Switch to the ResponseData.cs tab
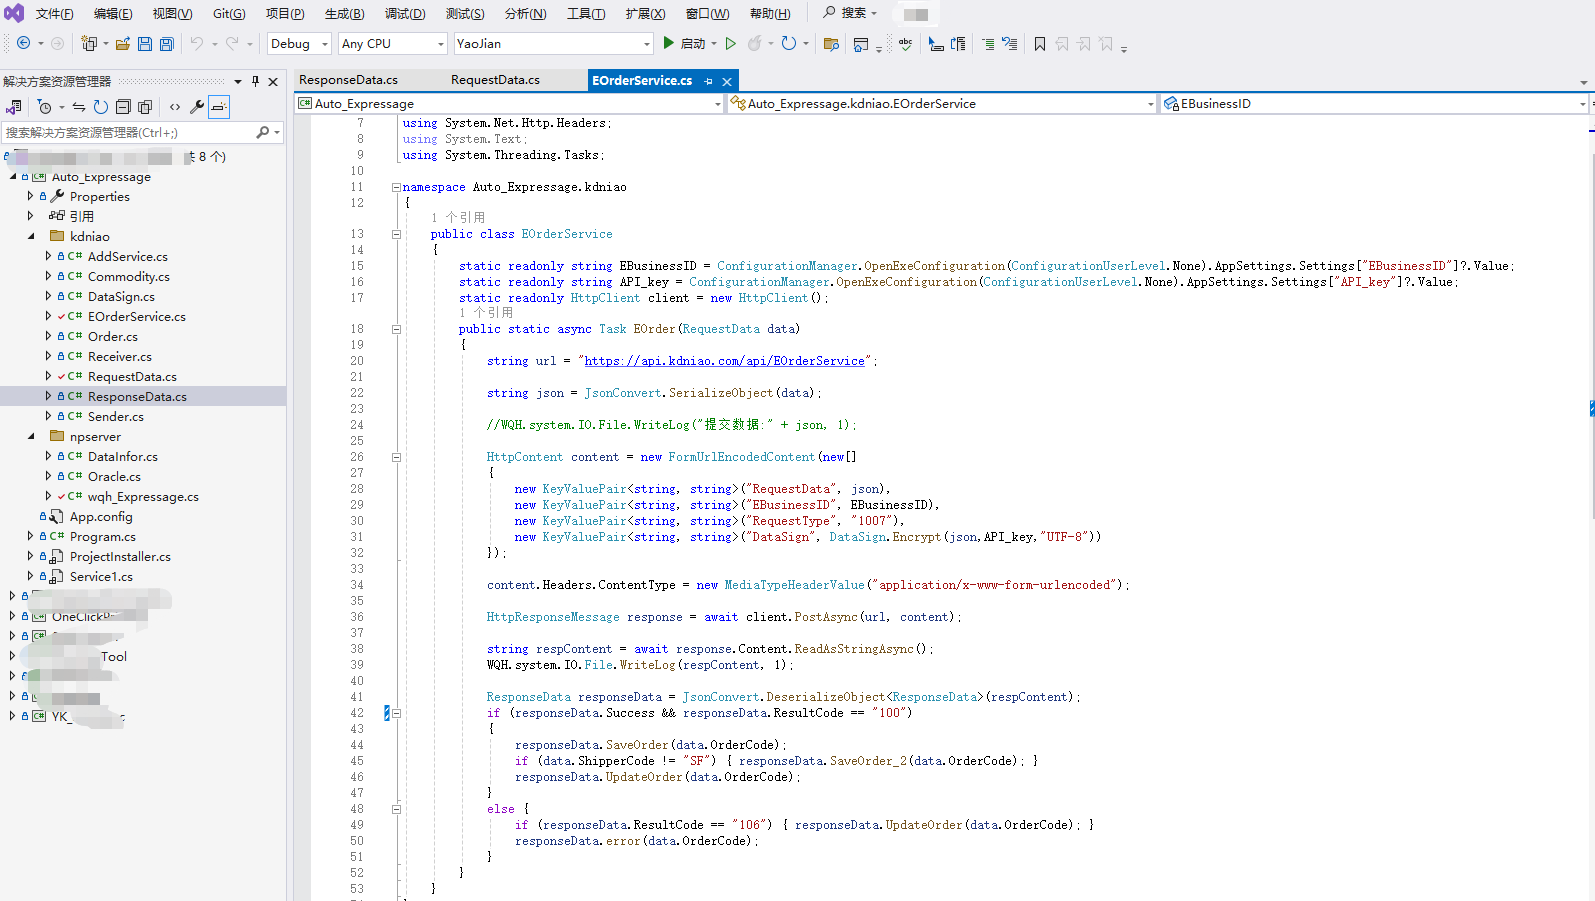The image size is (1595, 901). (348, 80)
